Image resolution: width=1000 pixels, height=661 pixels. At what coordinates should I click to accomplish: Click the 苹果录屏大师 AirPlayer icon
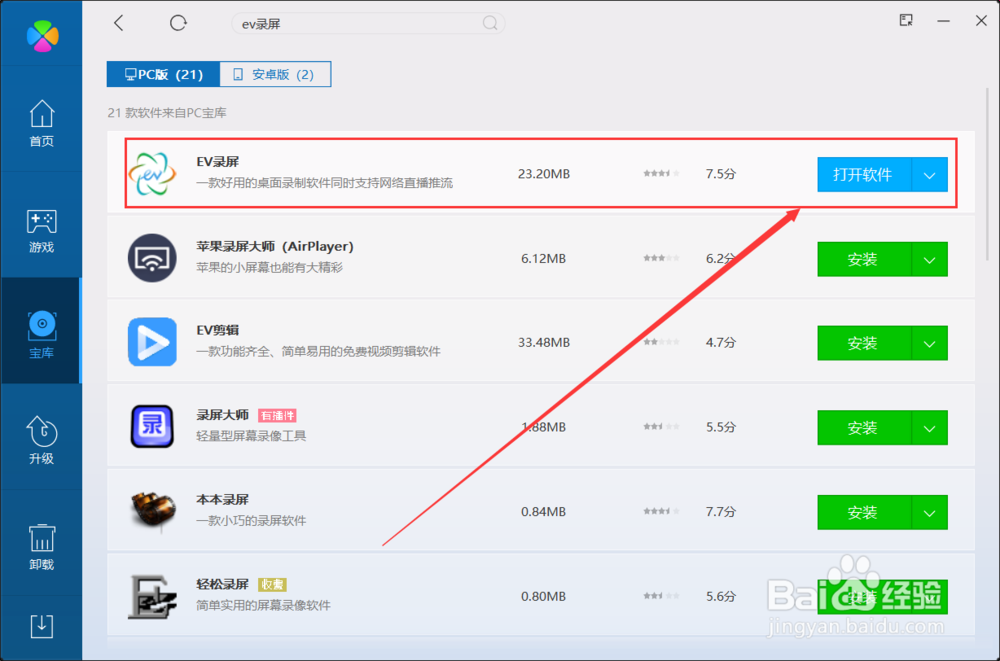coord(152,258)
